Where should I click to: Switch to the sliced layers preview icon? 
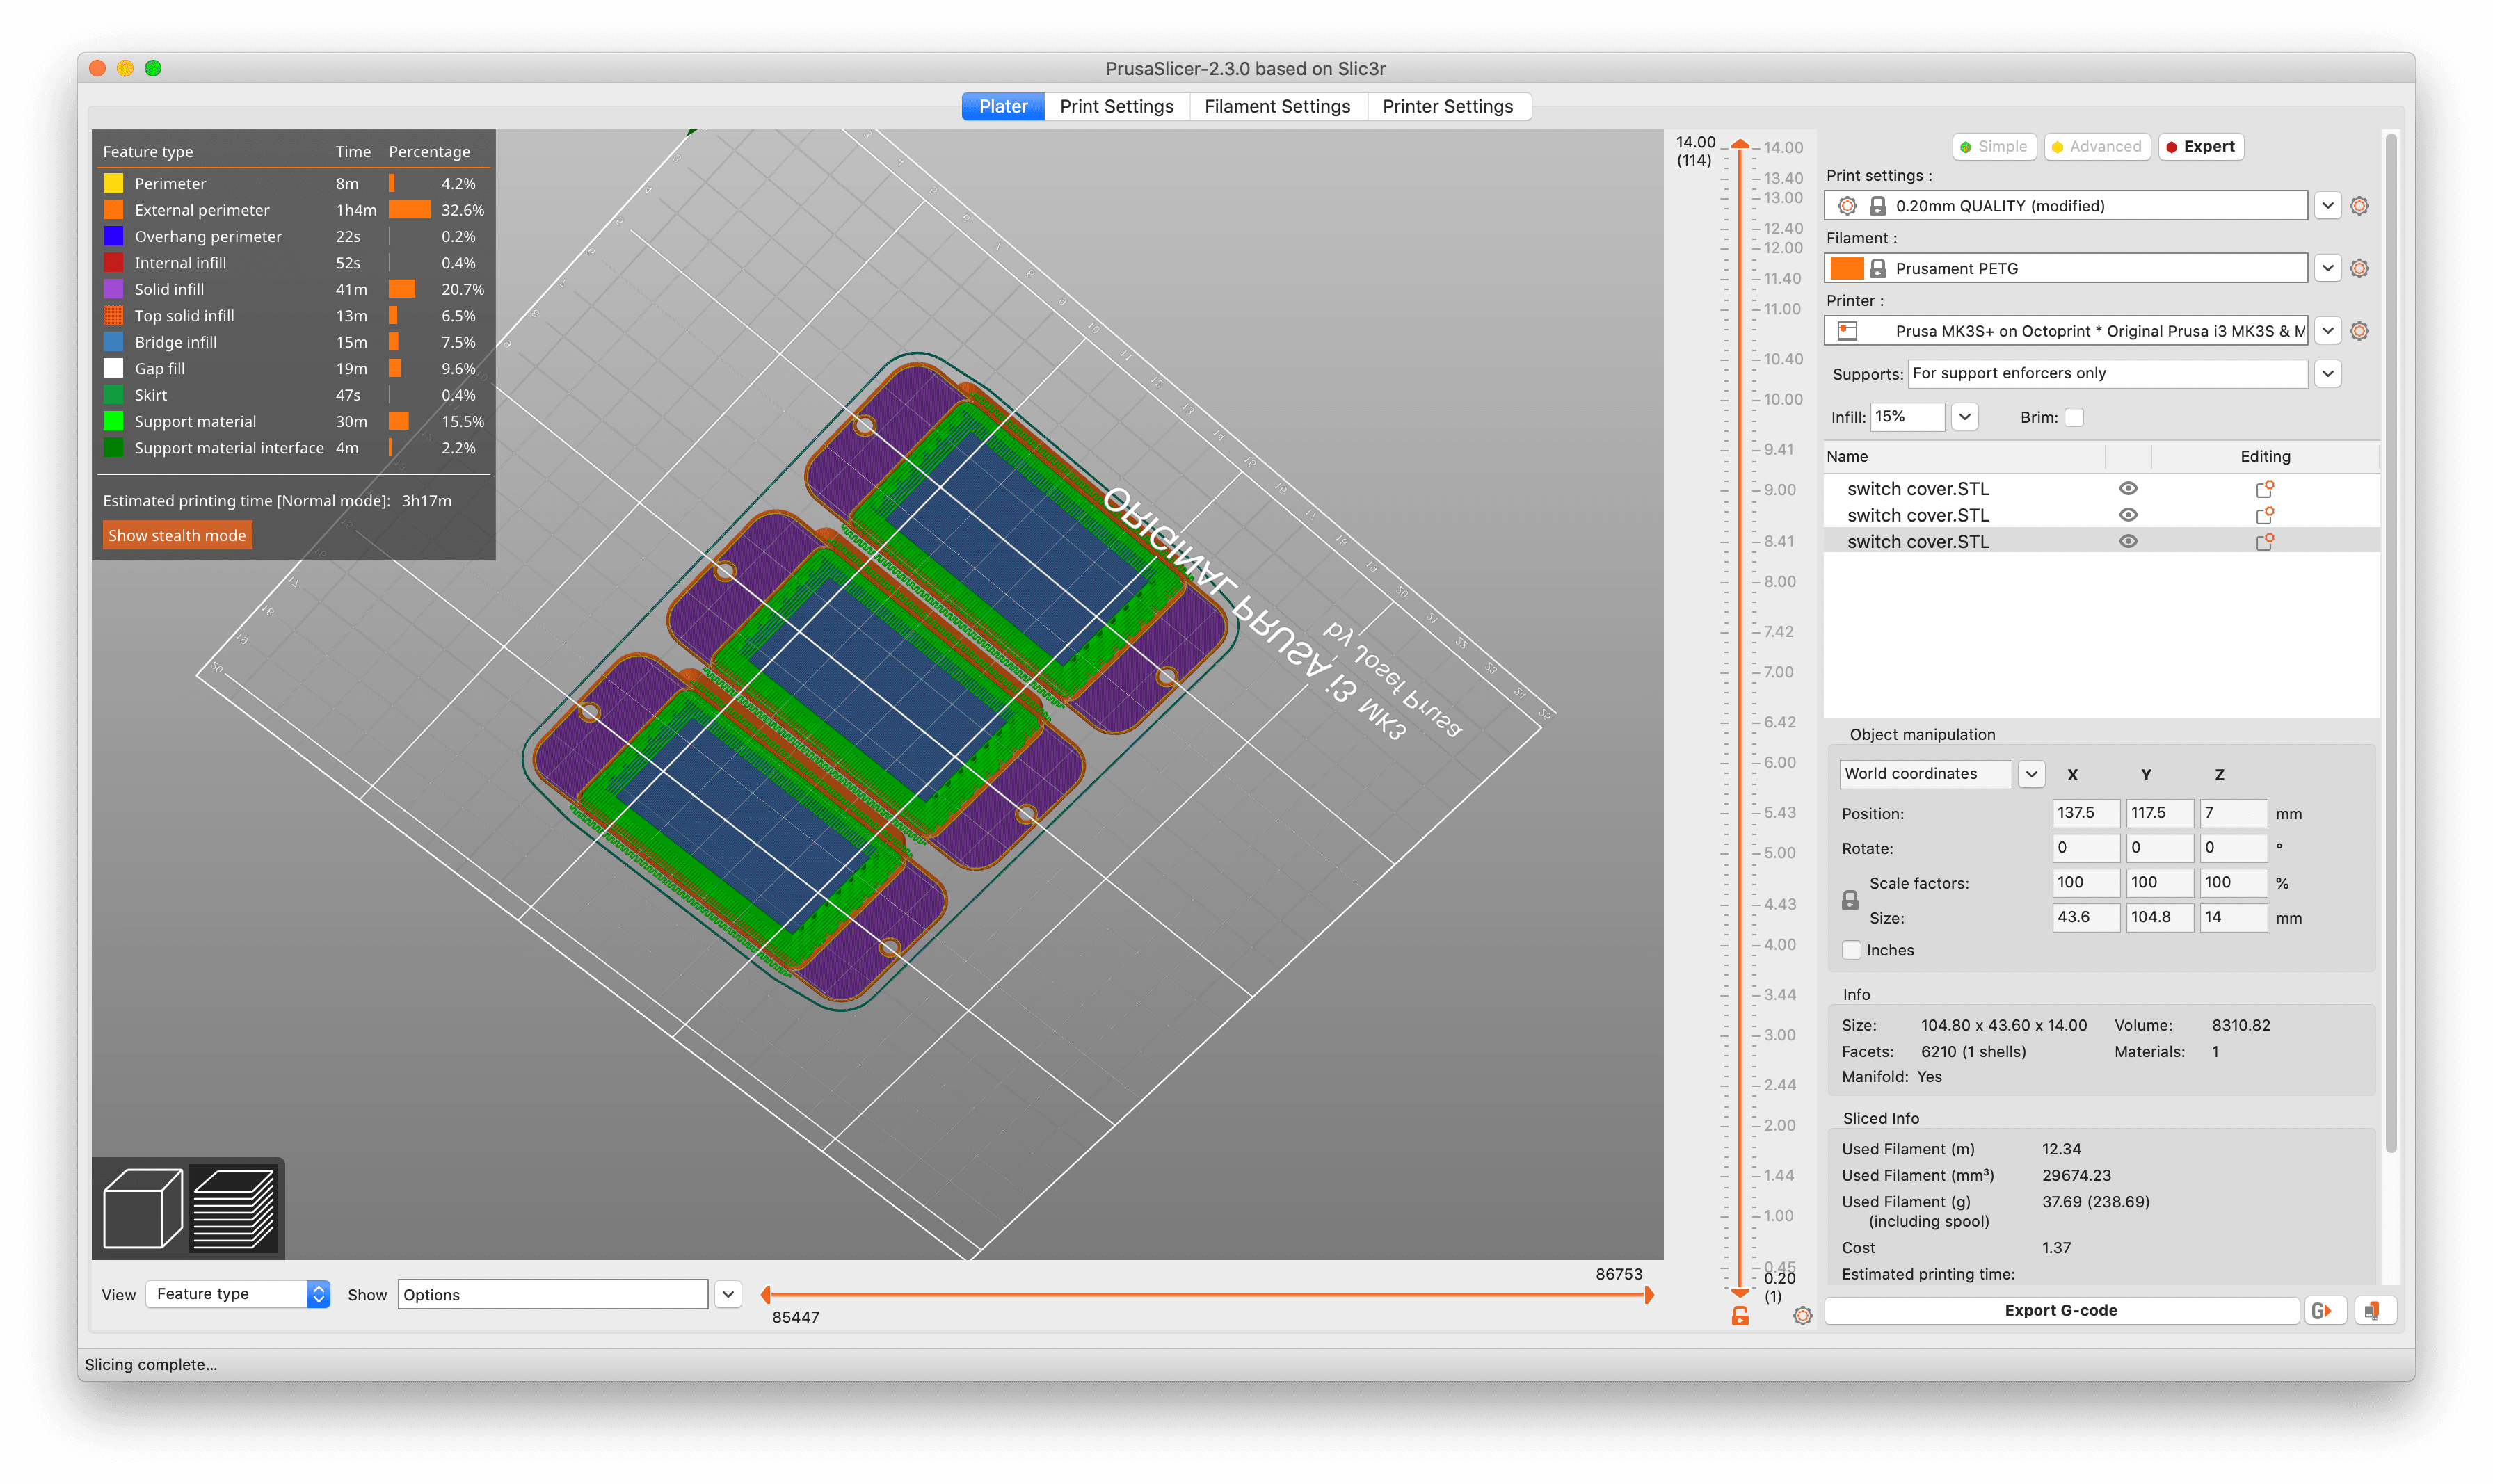(233, 1208)
